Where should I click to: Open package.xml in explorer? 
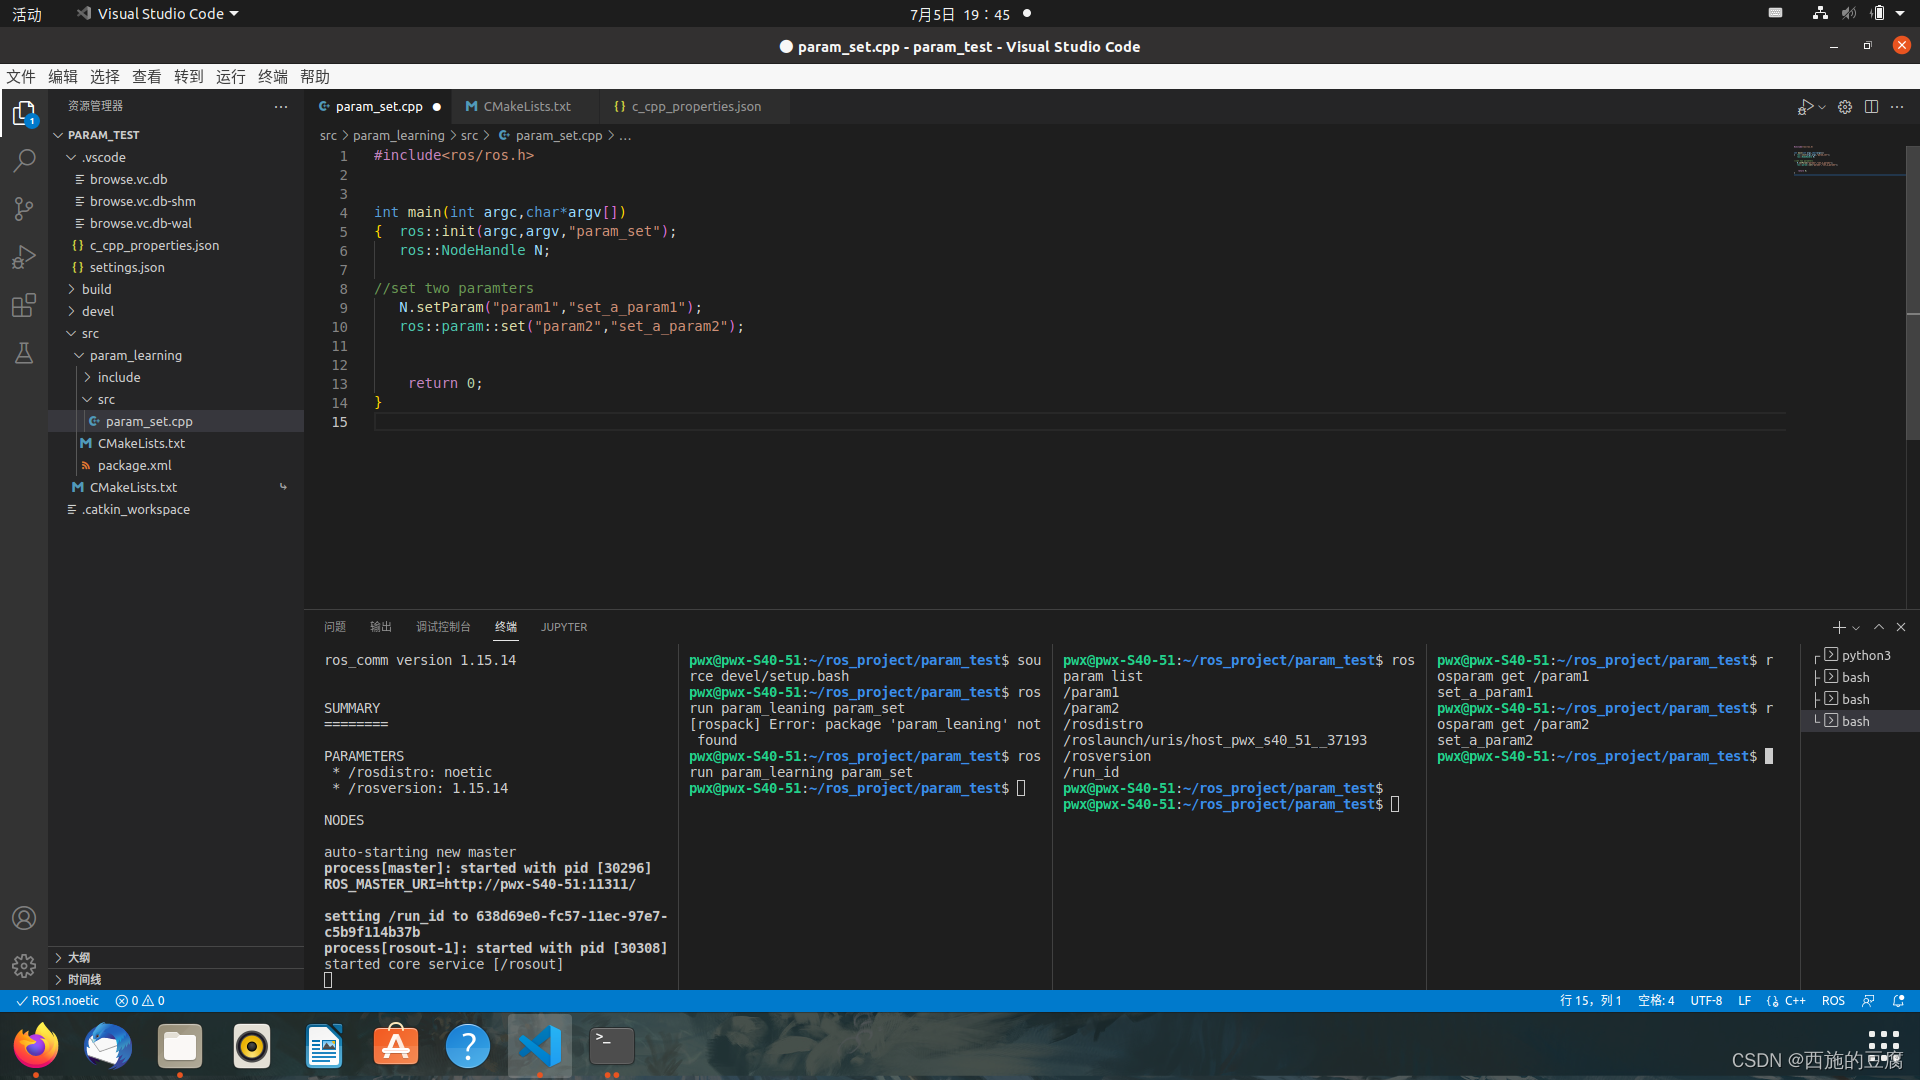click(x=176, y=465)
